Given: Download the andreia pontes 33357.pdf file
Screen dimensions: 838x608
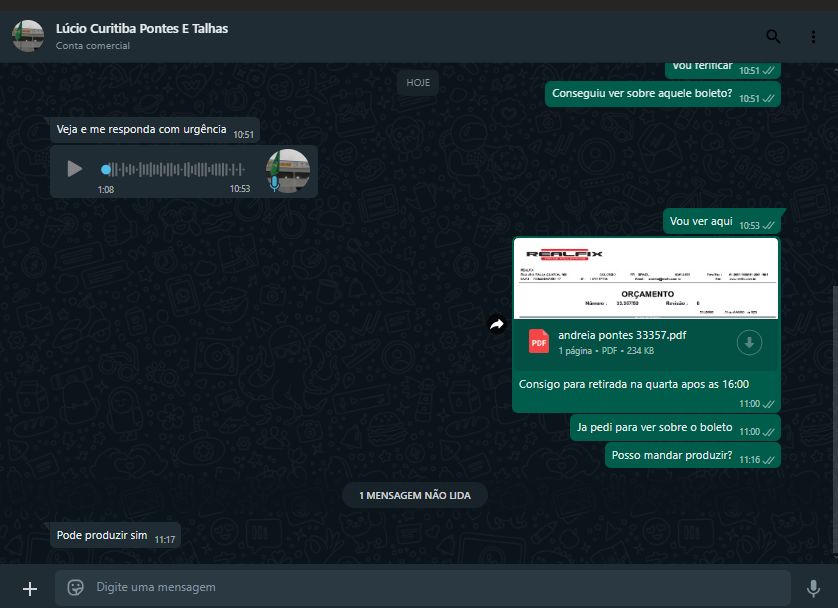Looking at the screenshot, I should [x=749, y=343].
